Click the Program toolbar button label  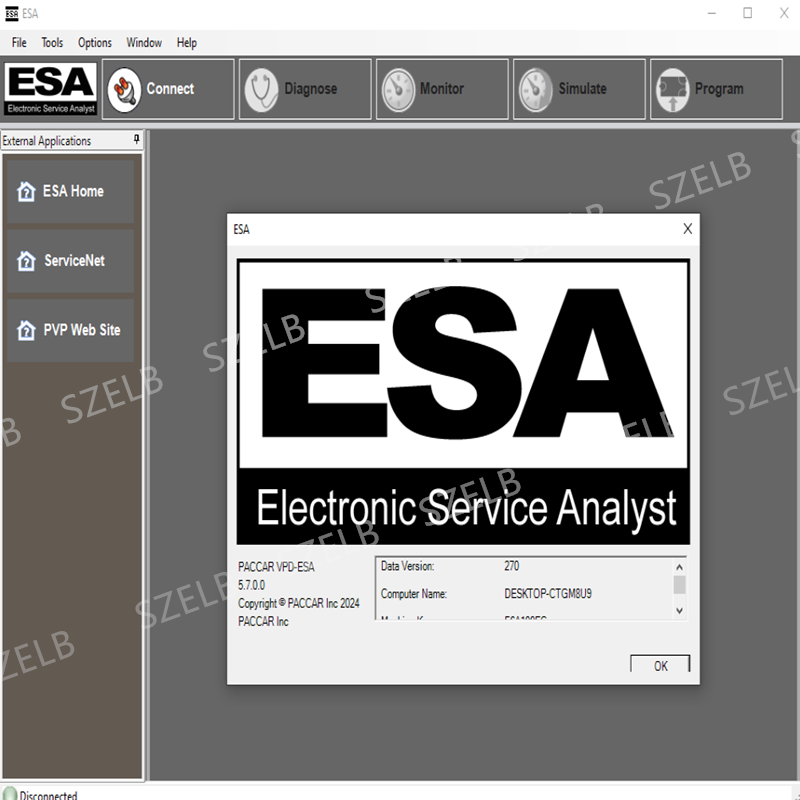click(719, 89)
